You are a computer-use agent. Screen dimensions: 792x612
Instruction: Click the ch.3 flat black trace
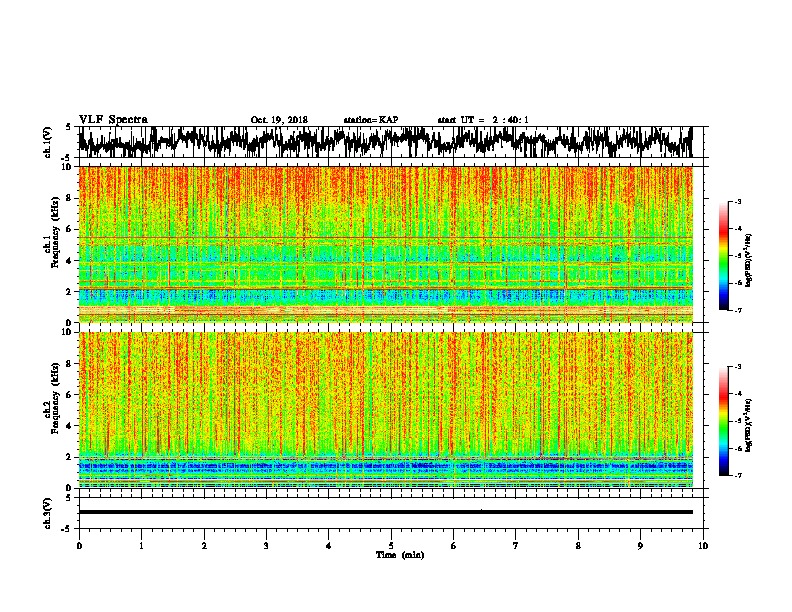385,512
